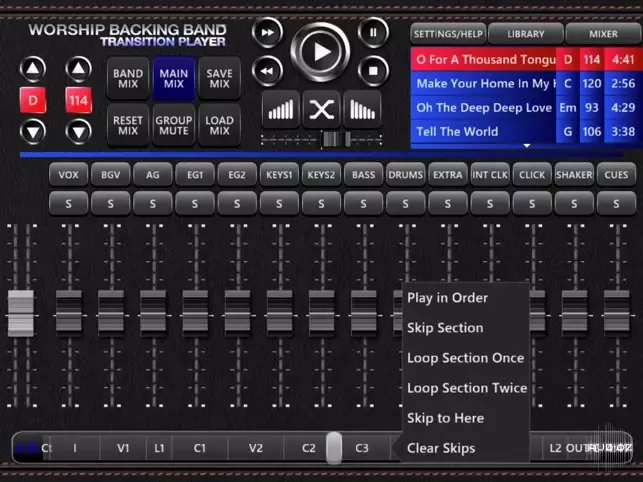This screenshot has width=643, height=482.
Task: Solo the CUES channel with its S button
Action: click(616, 203)
